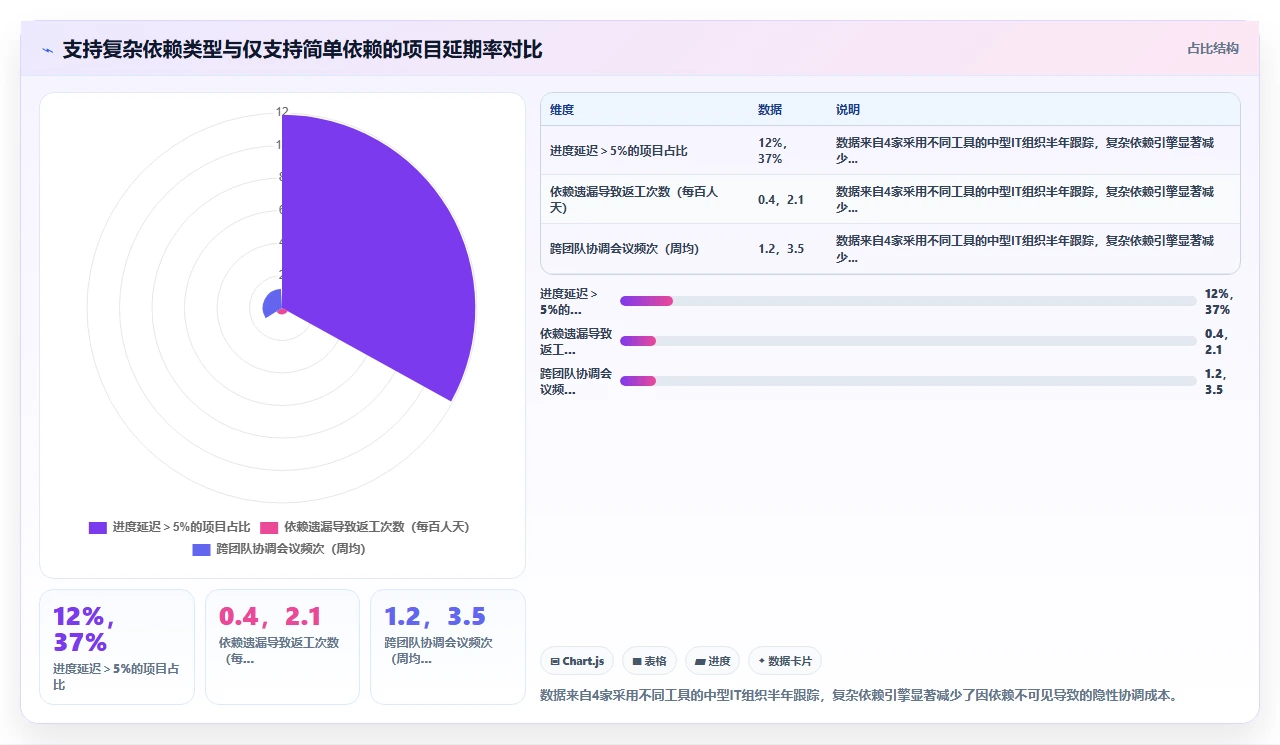Screen dimensions: 1280x745
Task: Open the 12%，37% data card
Action: (x=117, y=647)
